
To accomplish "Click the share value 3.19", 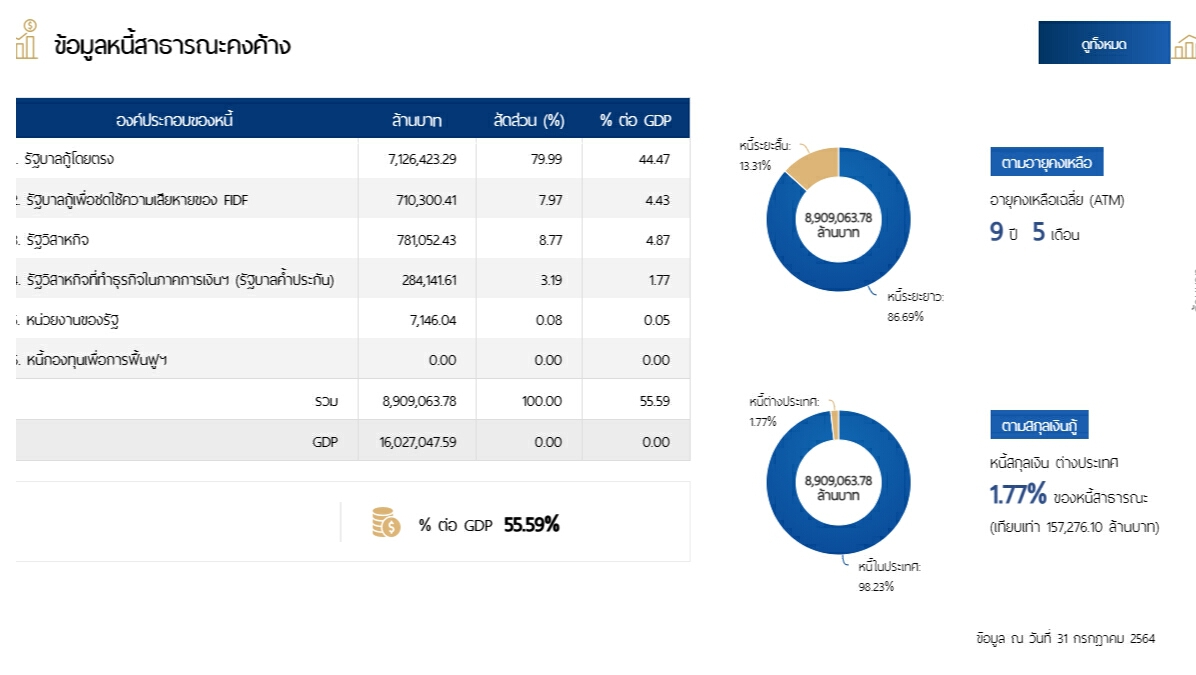I will pos(551,280).
